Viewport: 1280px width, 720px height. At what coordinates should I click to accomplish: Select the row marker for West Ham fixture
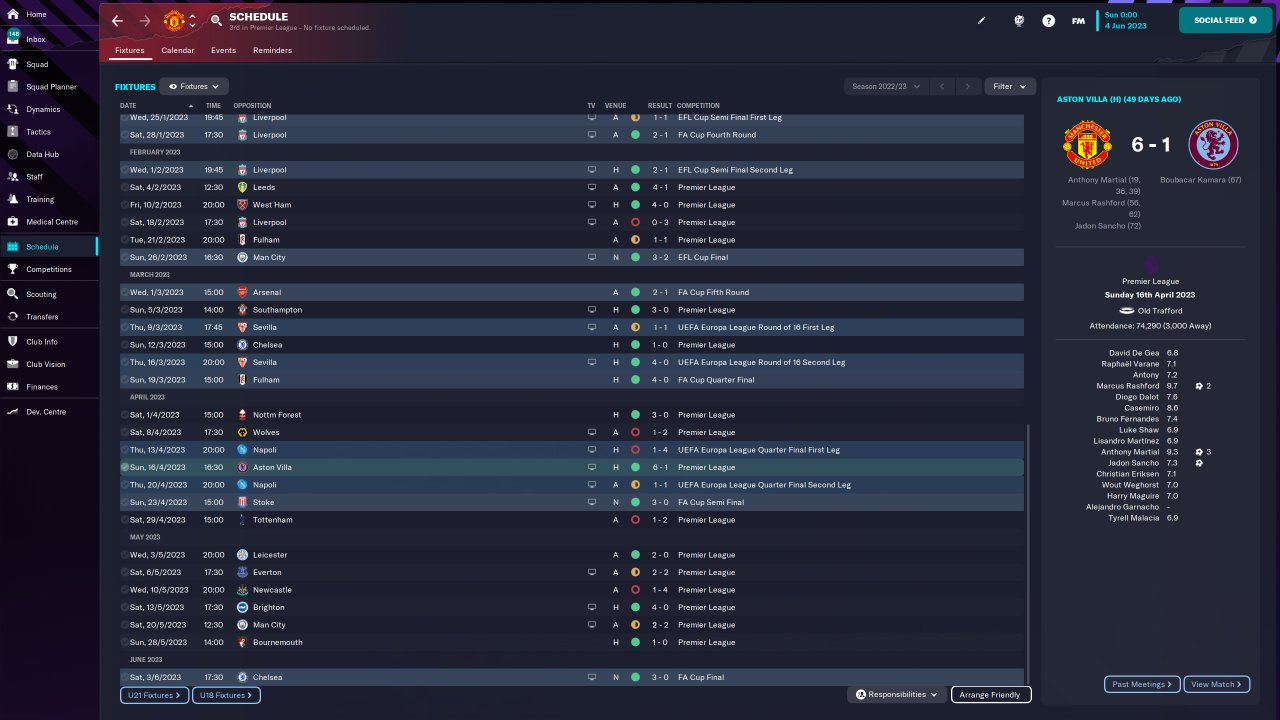point(125,205)
